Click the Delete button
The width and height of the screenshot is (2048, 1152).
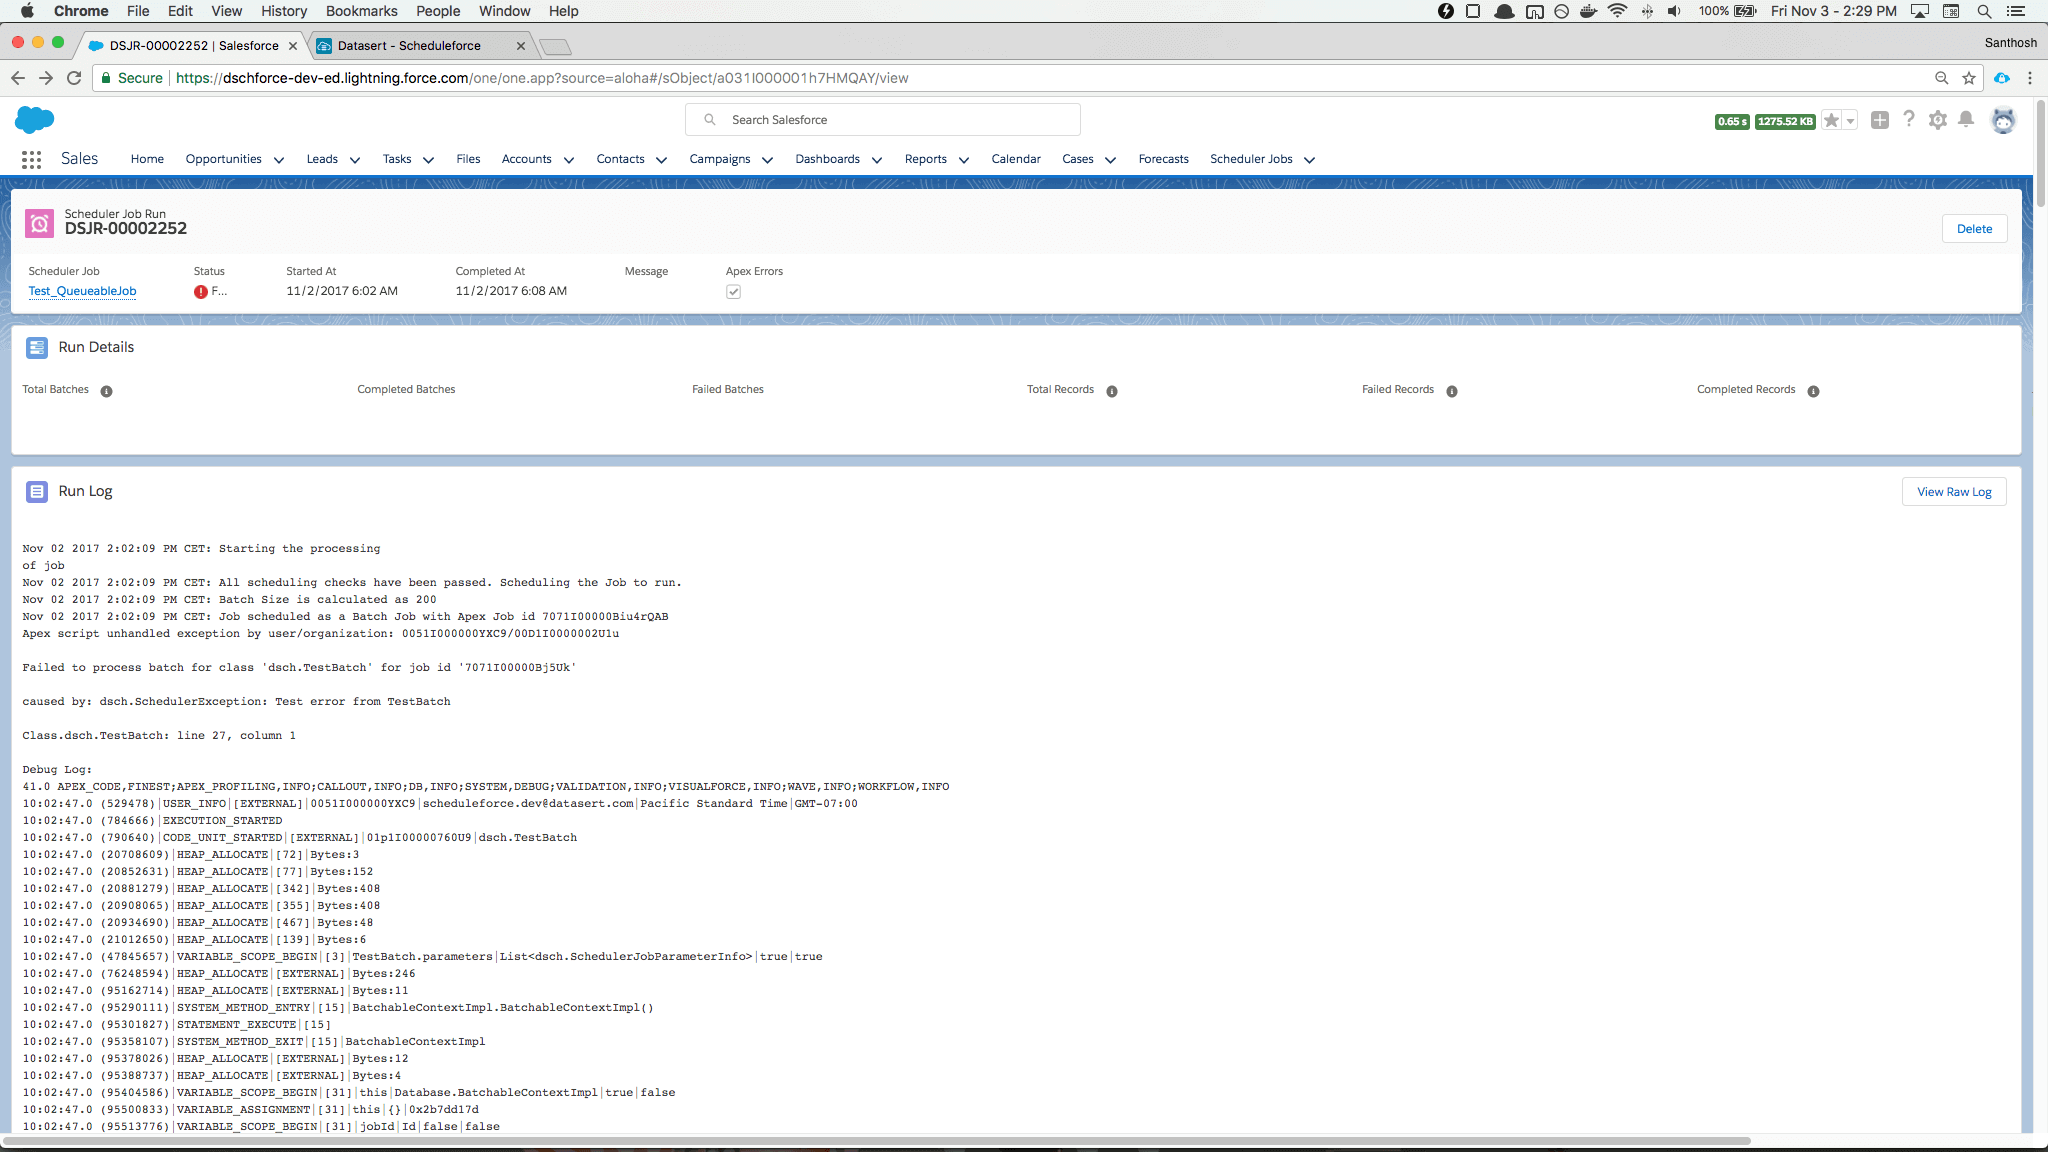click(x=1973, y=229)
